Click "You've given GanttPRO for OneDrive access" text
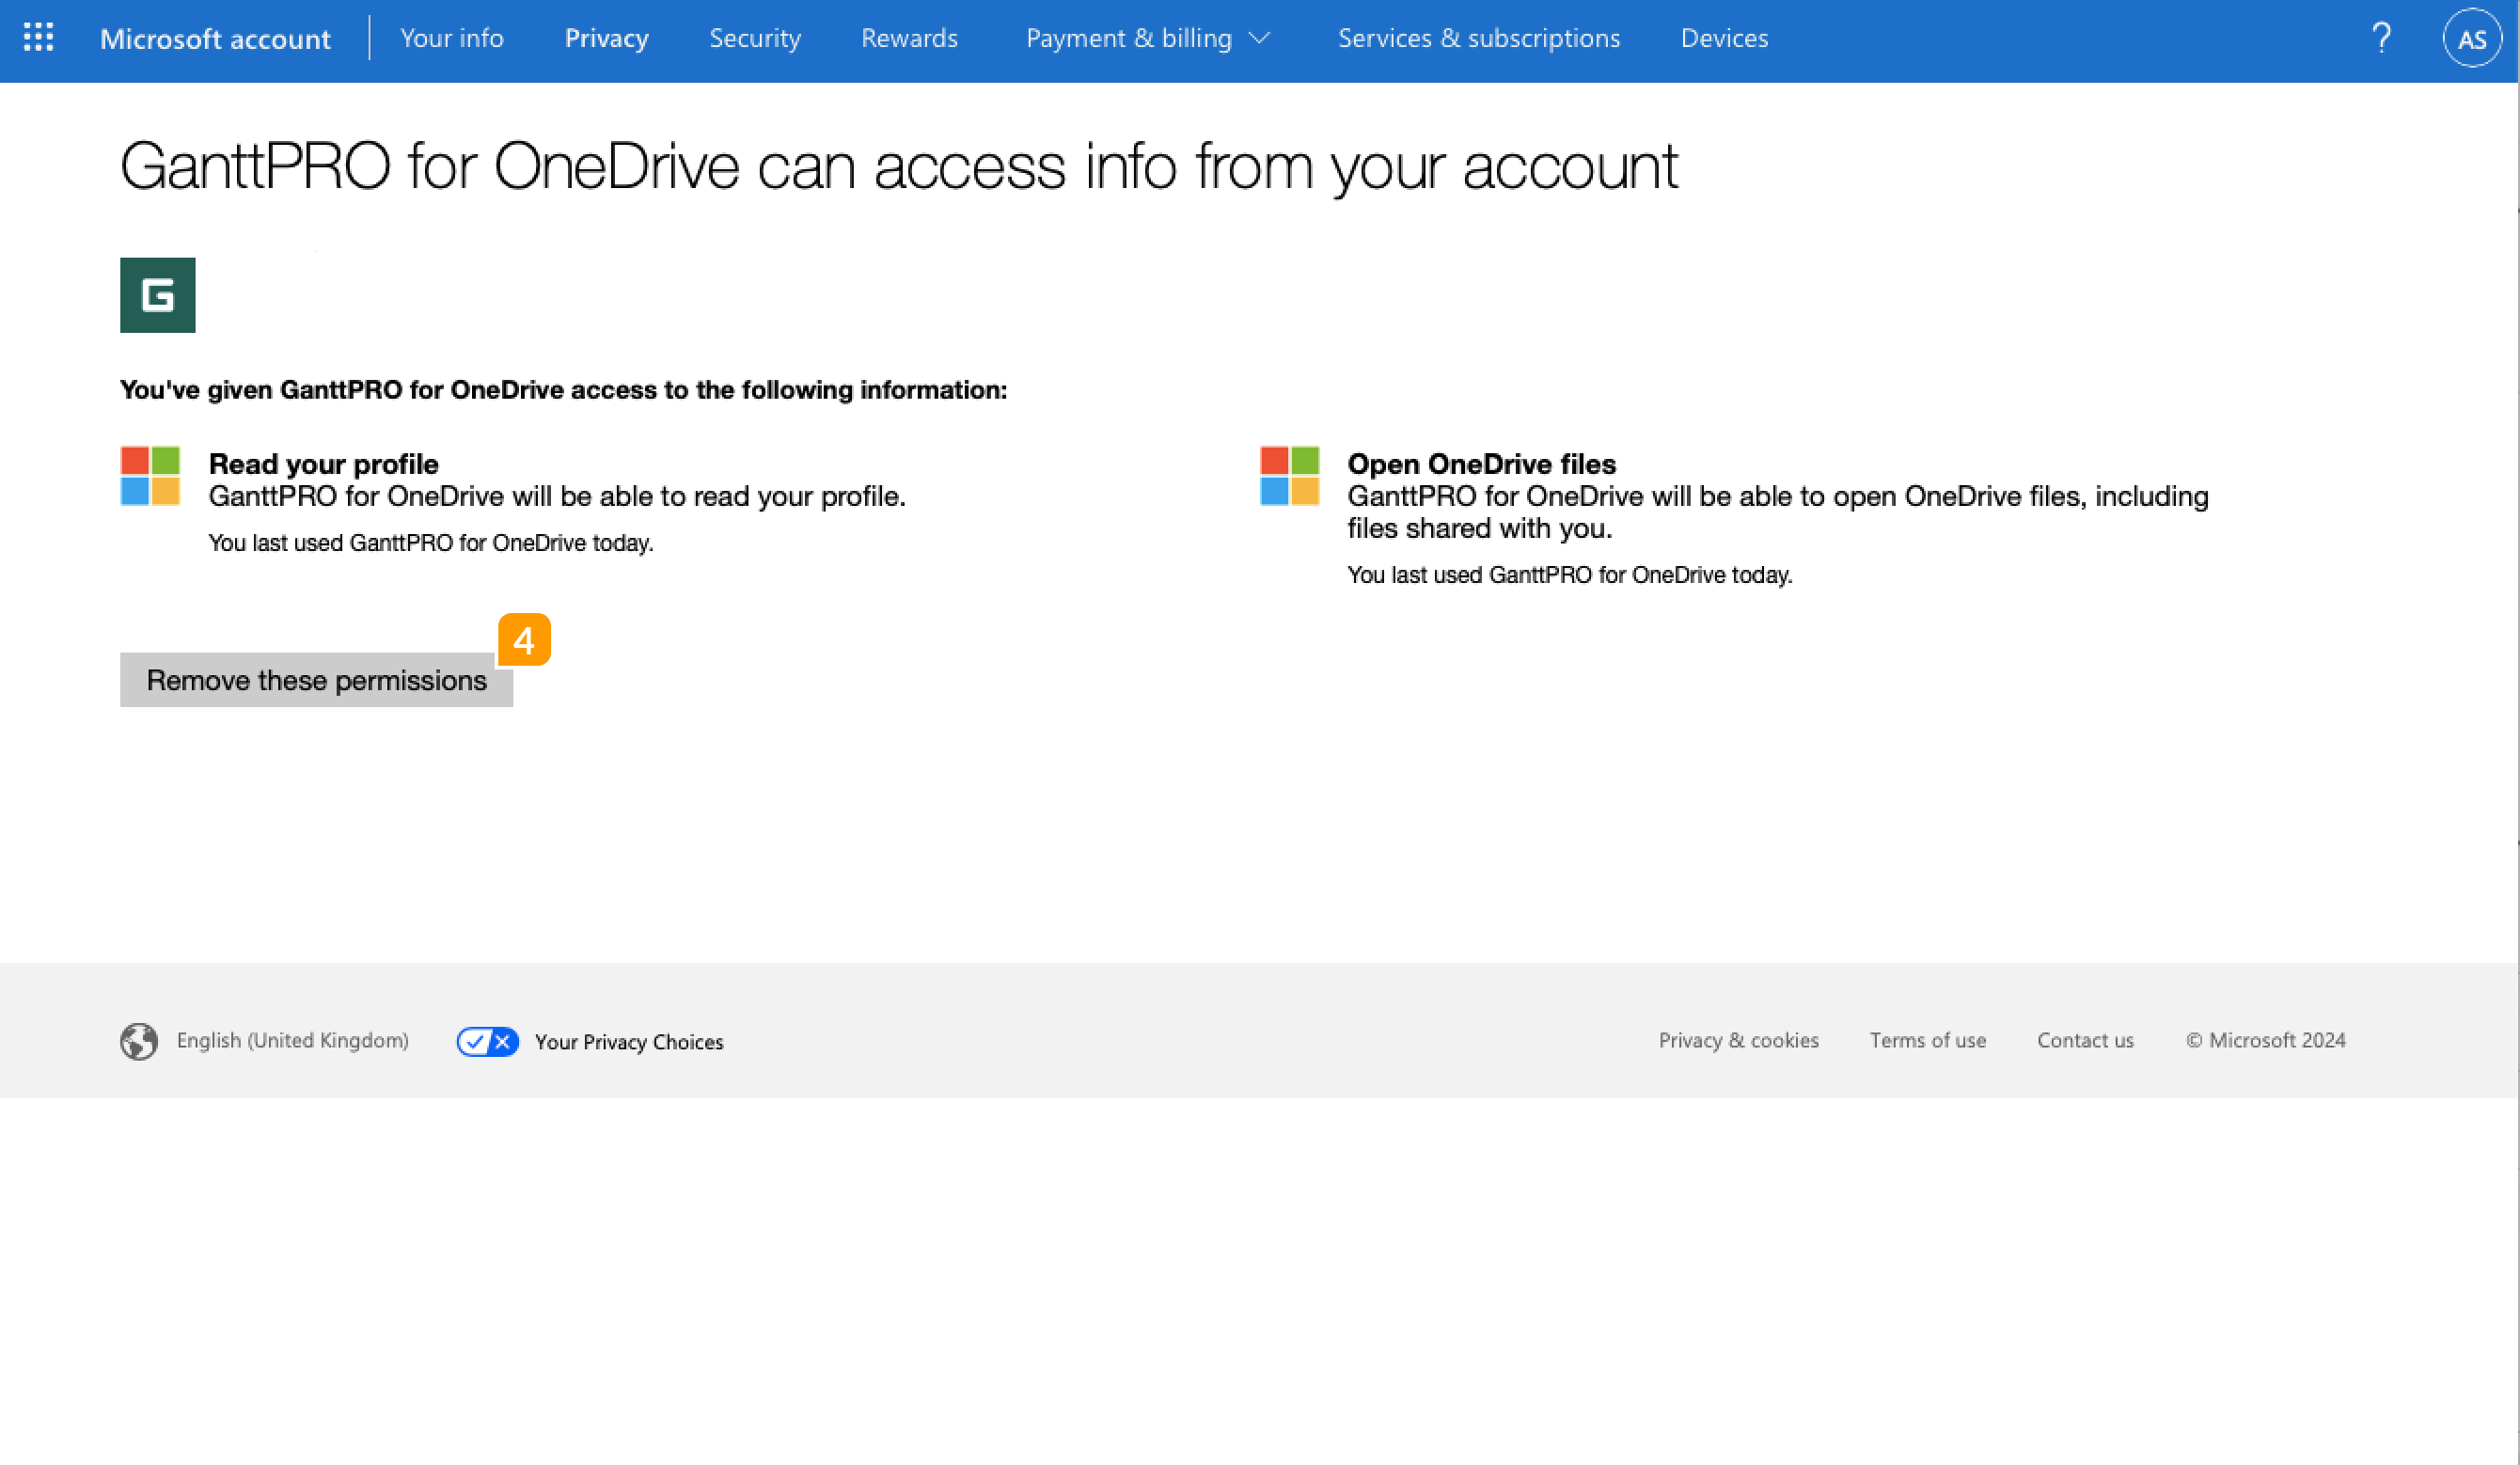 coord(564,390)
